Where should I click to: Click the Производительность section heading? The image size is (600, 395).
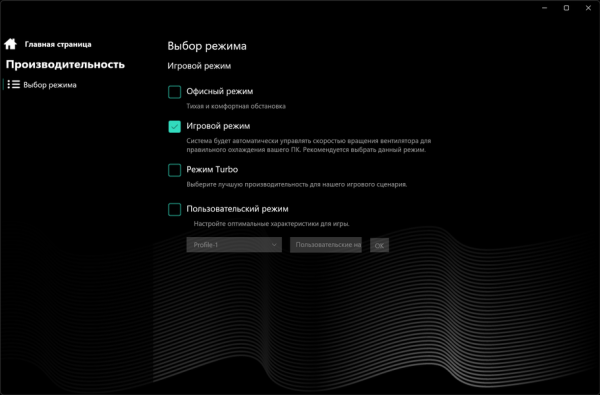65,64
